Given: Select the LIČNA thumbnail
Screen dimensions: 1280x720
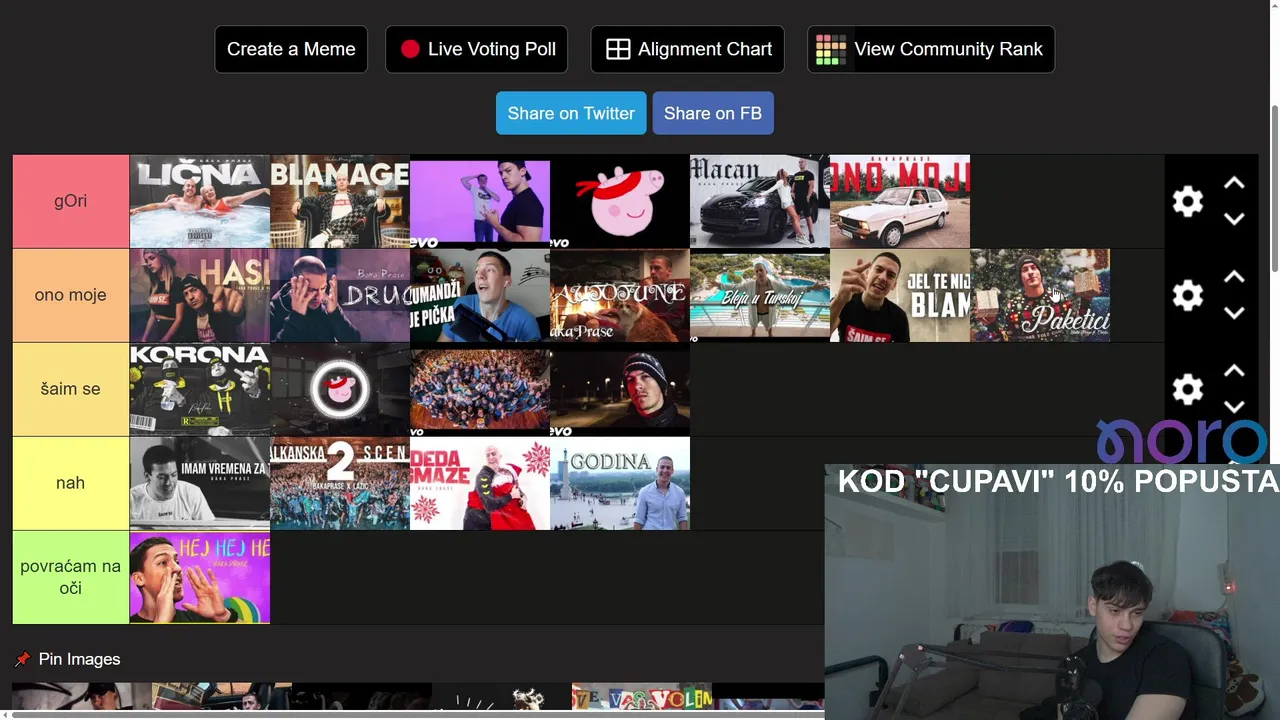Looking at the screenshot, I should coord(200,201).
